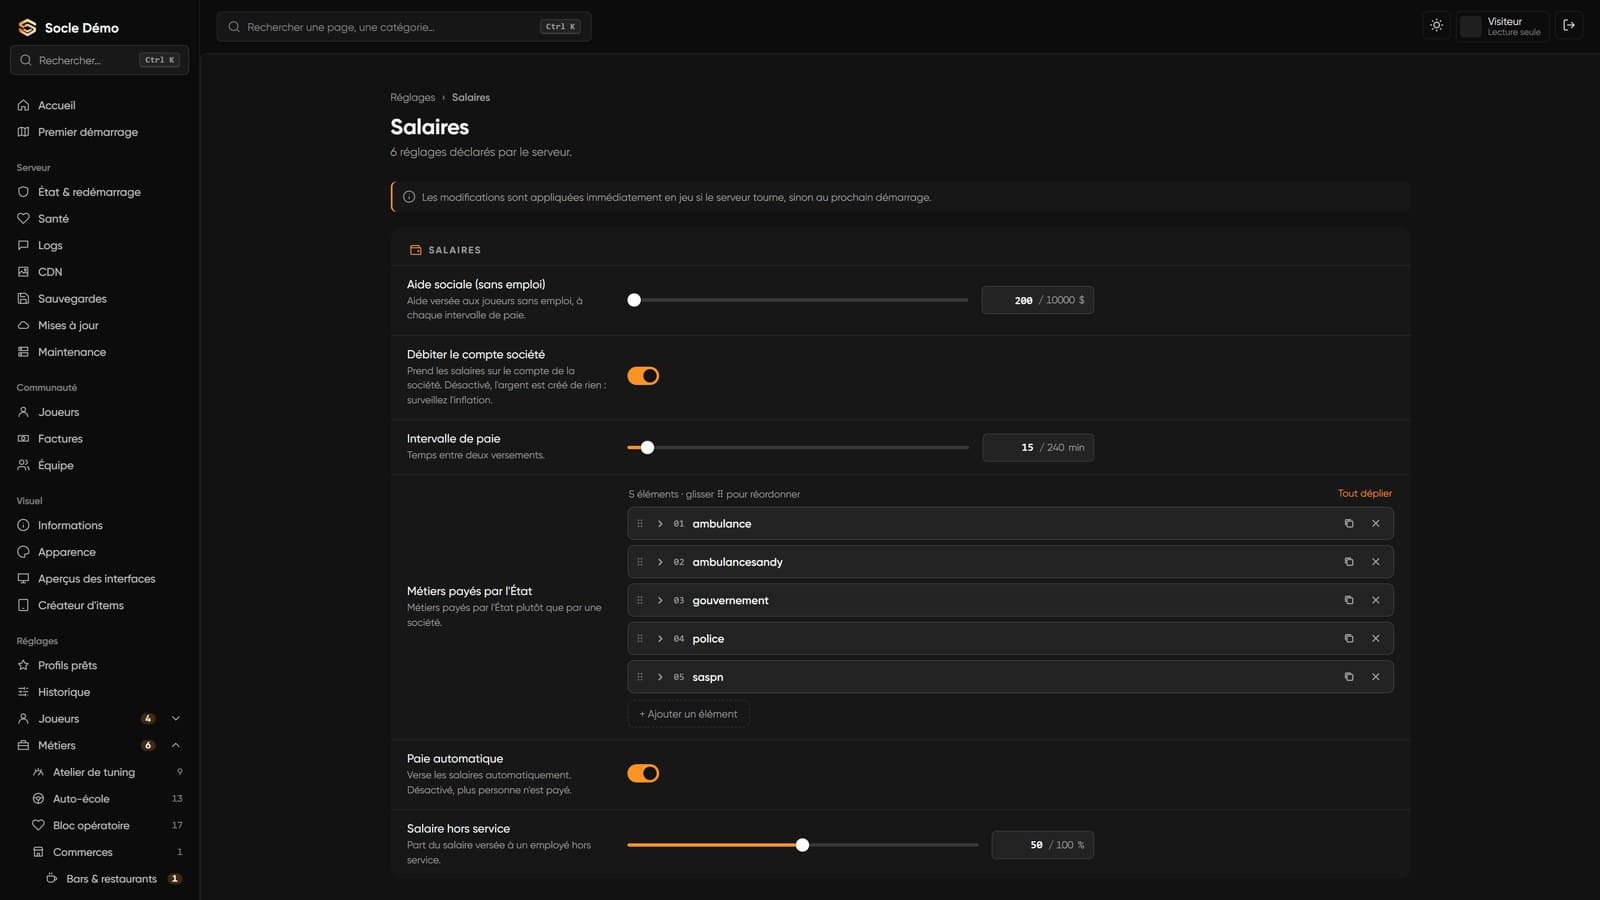
Task: Expand the saspn list item
Action: [x=660, y=677]
